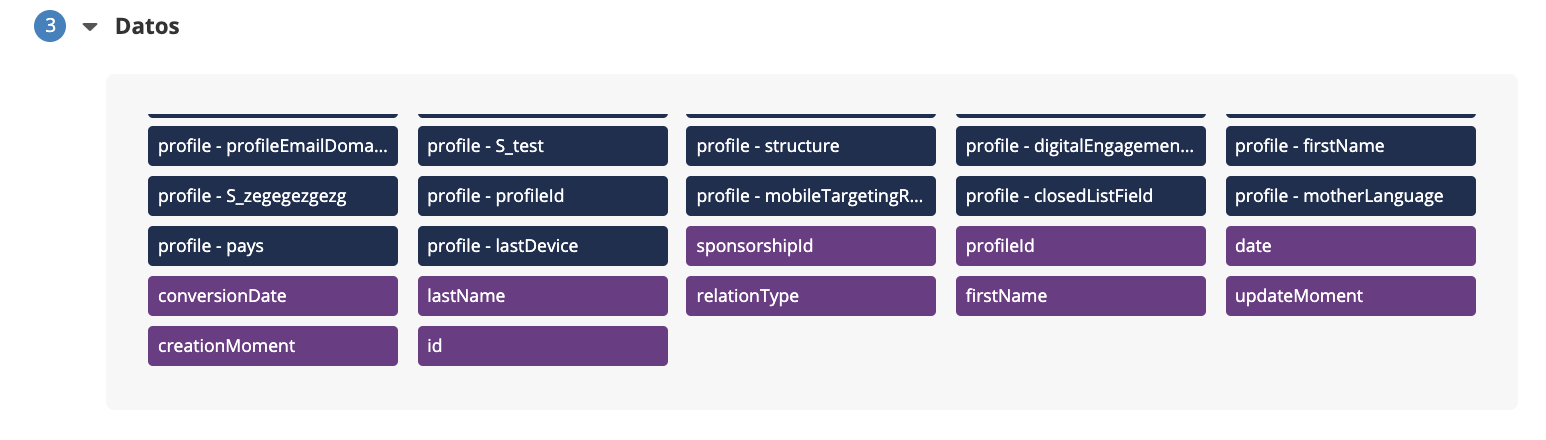Choose the updateMoment chip
Viewport: 1546px width, 440px height.
[1350, 296]
